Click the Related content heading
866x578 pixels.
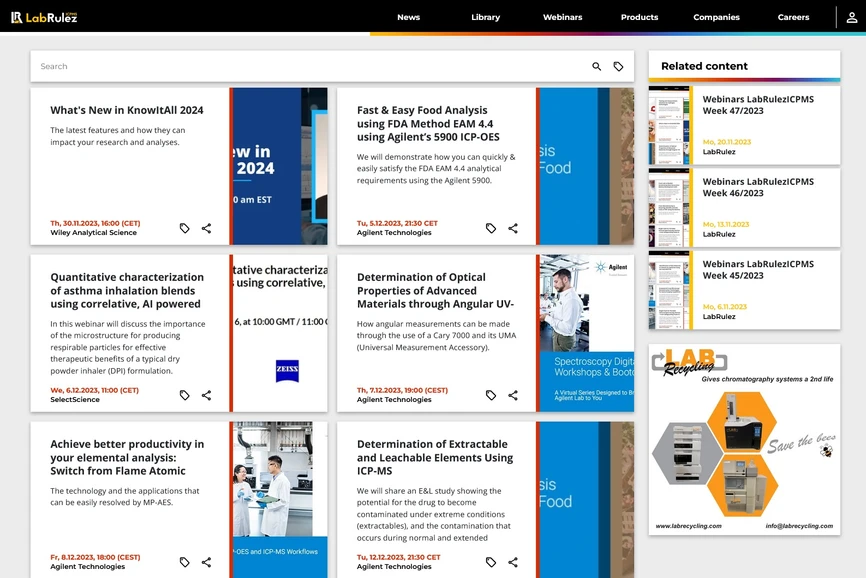[x=704, y=66]
